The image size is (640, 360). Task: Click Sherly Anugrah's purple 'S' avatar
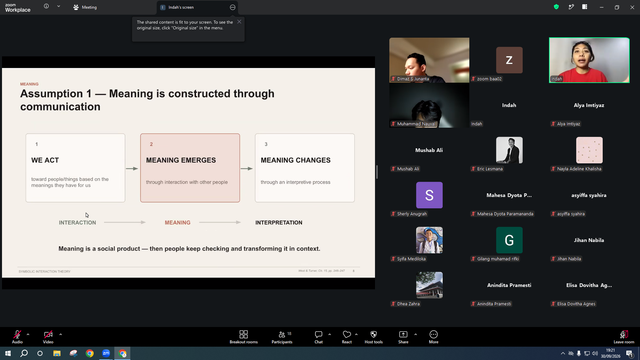point(429,195)
